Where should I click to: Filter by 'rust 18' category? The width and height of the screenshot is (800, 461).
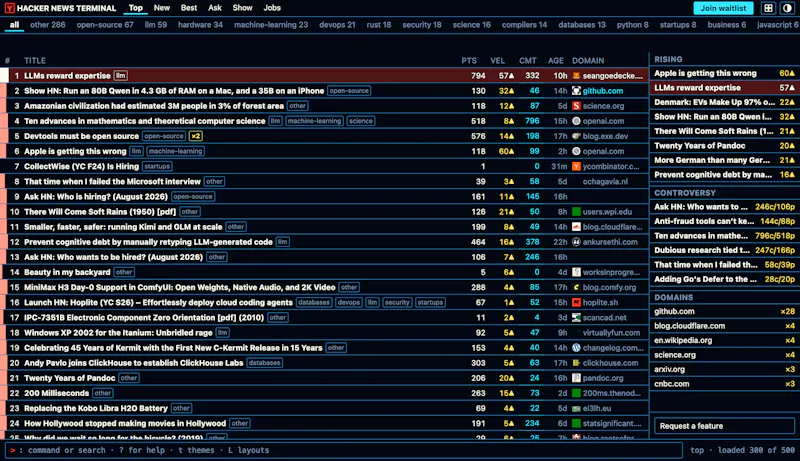[379, 24]
